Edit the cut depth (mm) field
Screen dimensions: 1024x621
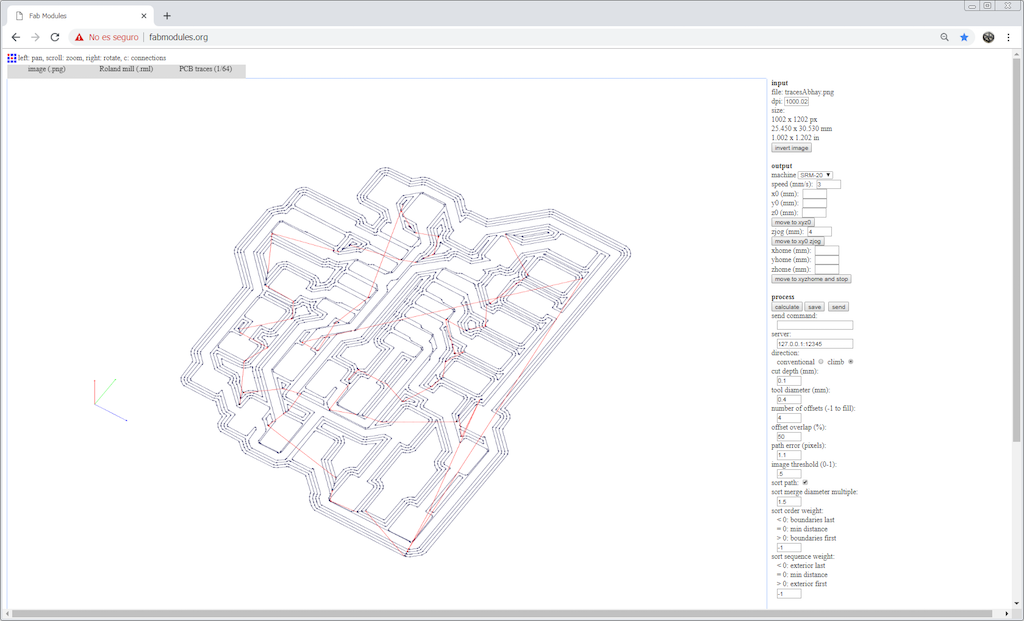789,381
